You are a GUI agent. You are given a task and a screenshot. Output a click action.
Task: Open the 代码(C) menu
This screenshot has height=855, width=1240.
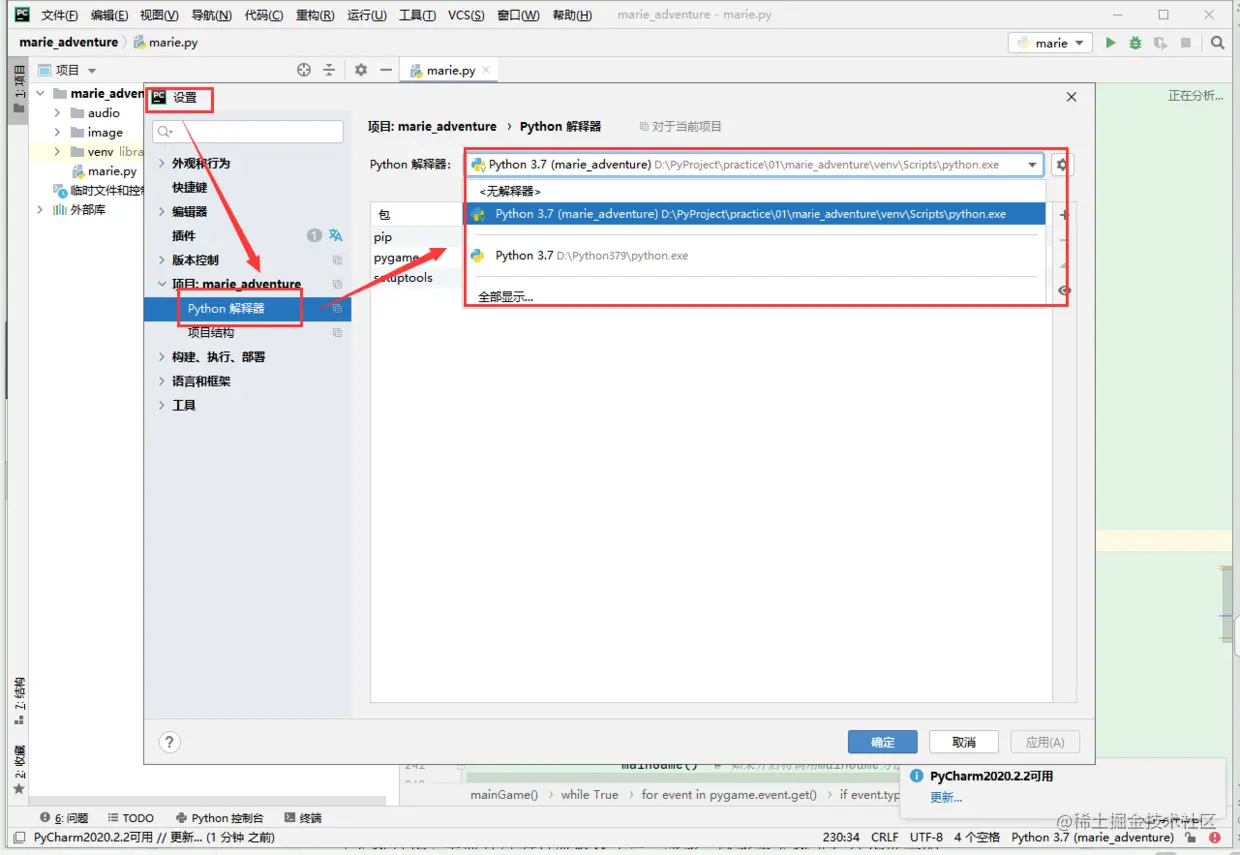pos(264,15)
